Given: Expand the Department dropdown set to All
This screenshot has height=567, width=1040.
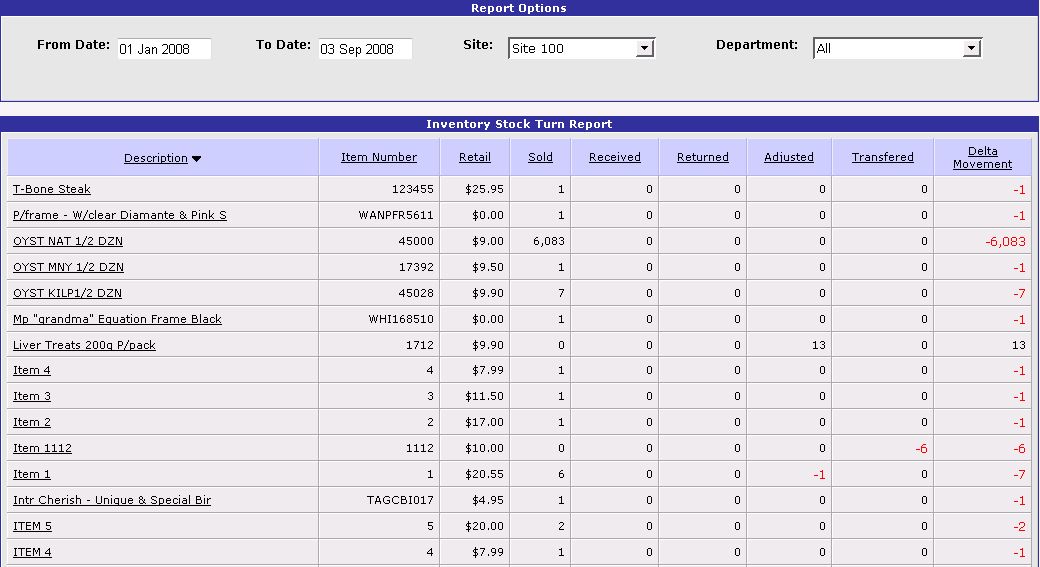Looking at the screenshot, I should click(971, 48).
